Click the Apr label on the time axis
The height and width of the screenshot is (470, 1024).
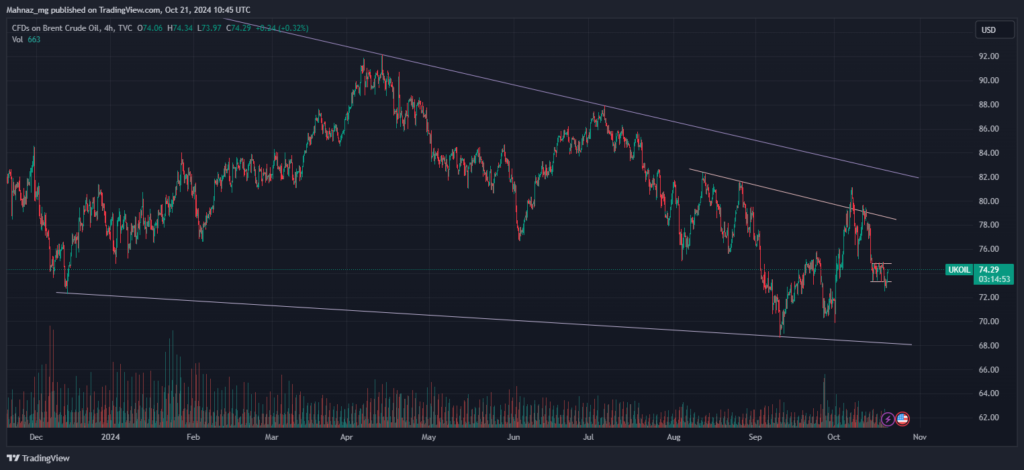point(348,436)
